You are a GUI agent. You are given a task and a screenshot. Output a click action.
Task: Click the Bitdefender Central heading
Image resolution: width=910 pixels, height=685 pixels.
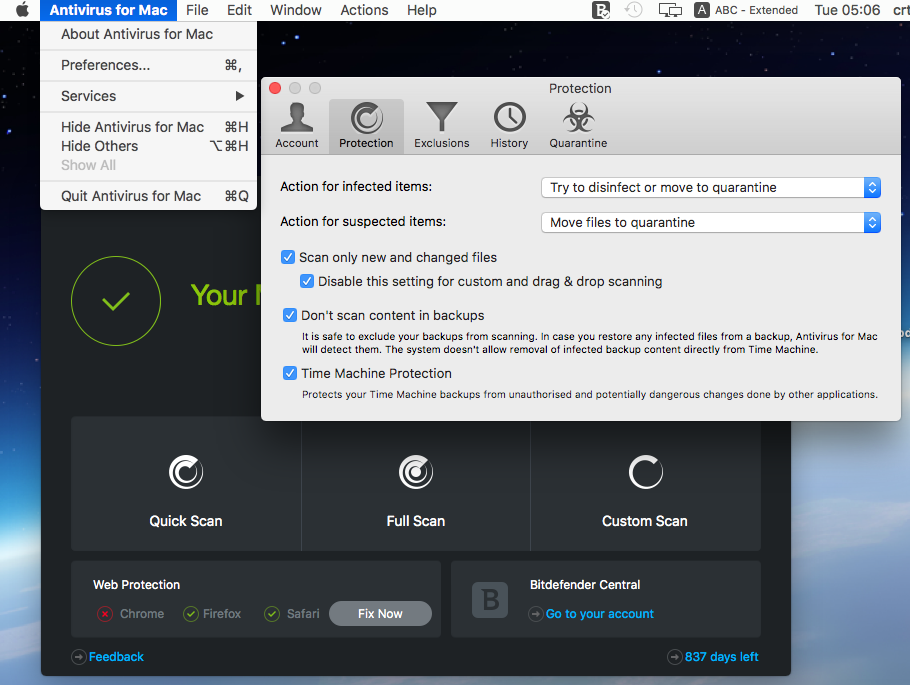585,585
